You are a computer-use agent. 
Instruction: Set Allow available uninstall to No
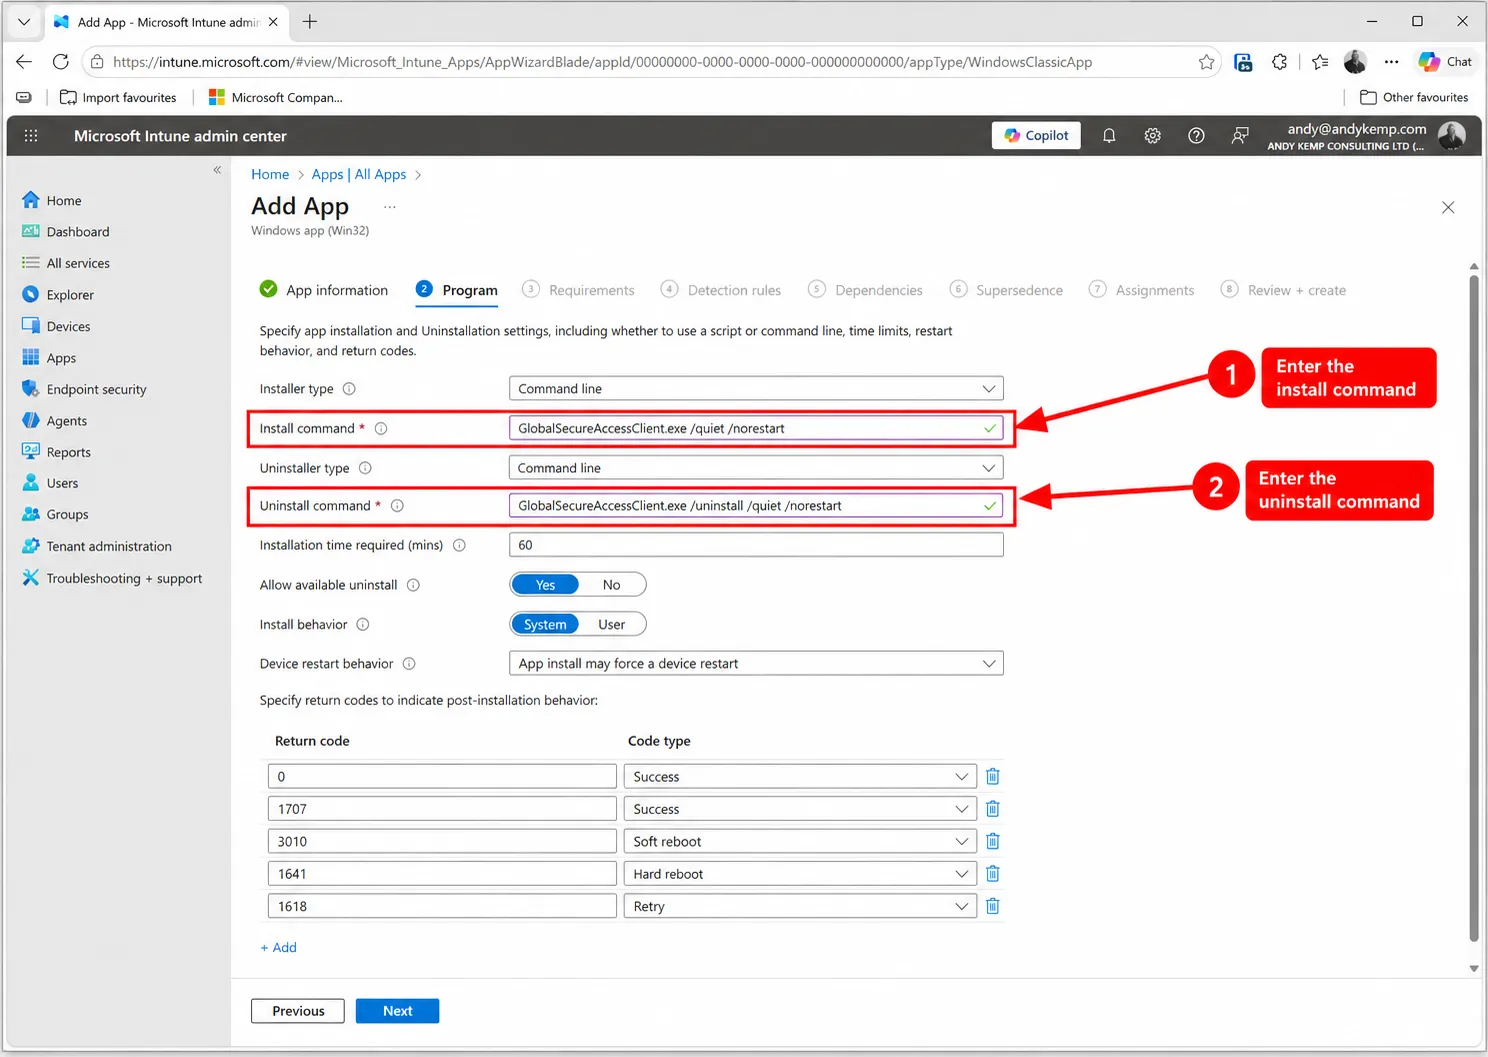[x=612, y=585]
